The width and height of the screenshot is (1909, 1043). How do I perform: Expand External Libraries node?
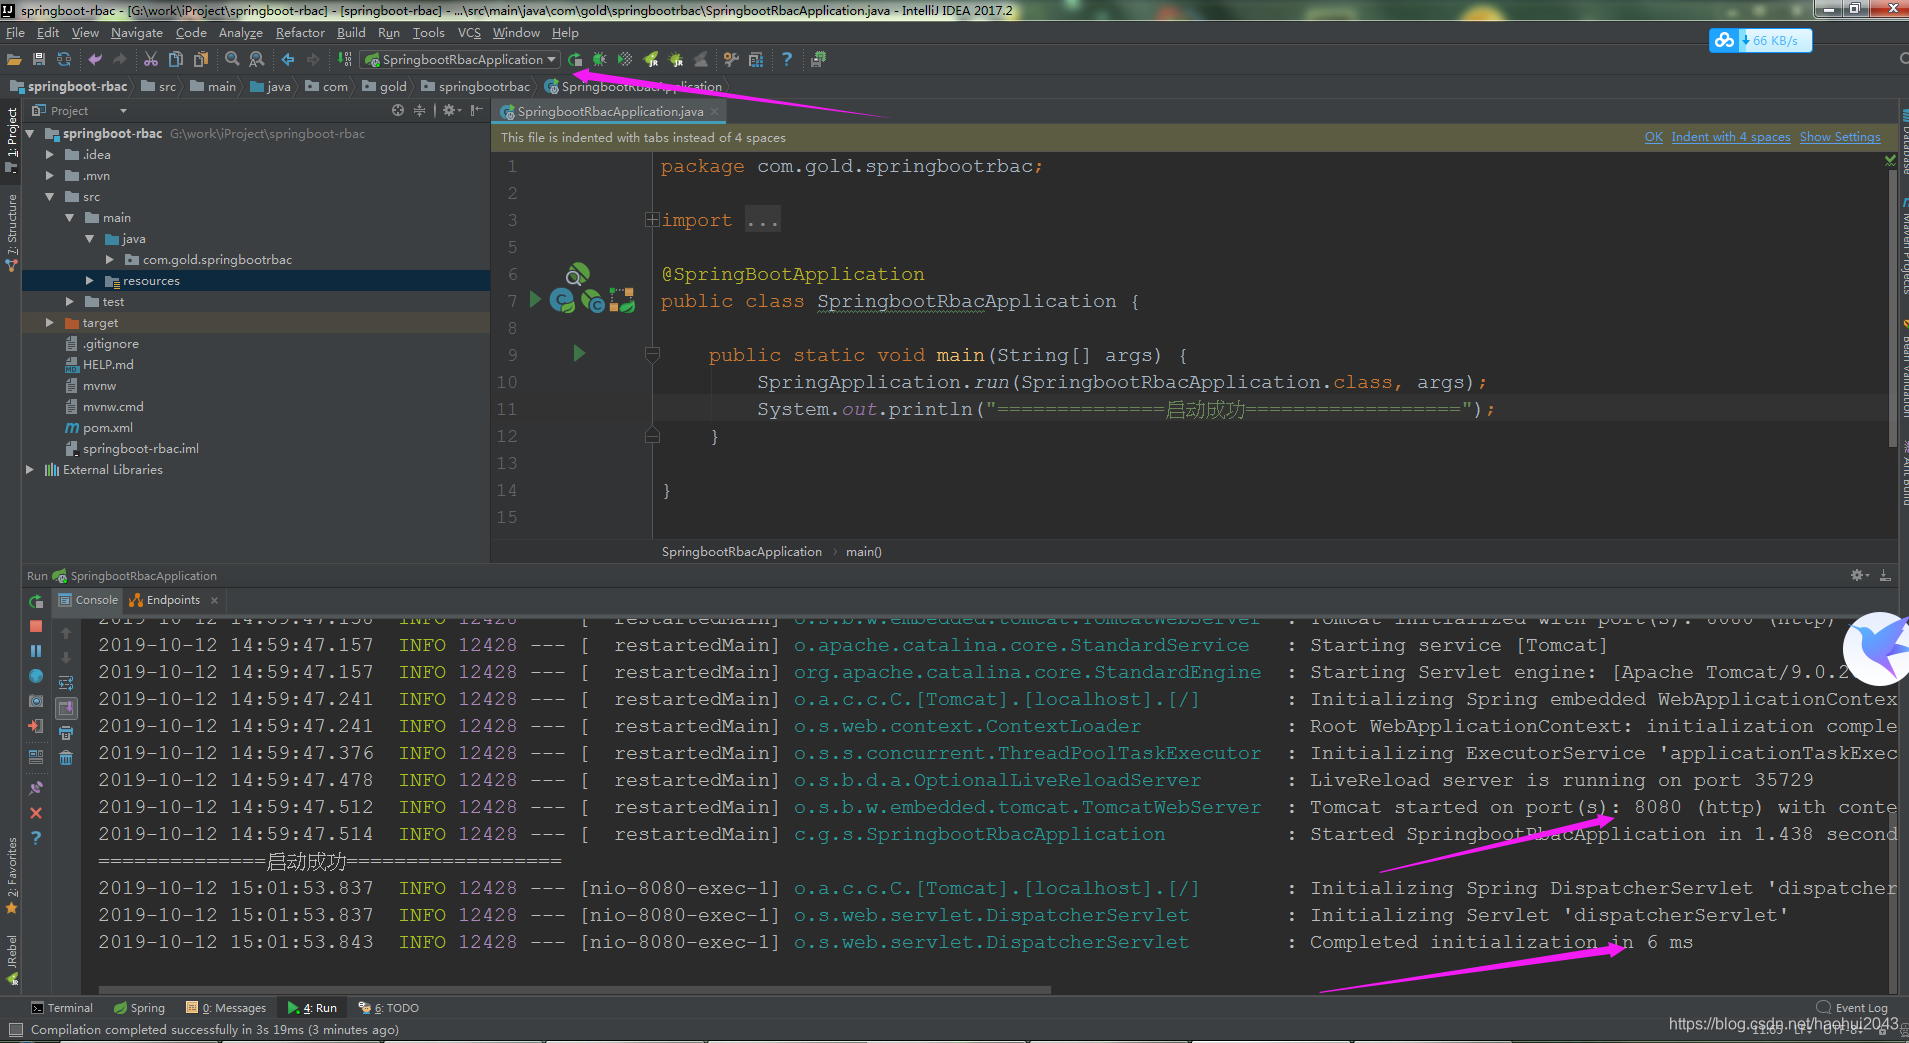pos(30,470)
